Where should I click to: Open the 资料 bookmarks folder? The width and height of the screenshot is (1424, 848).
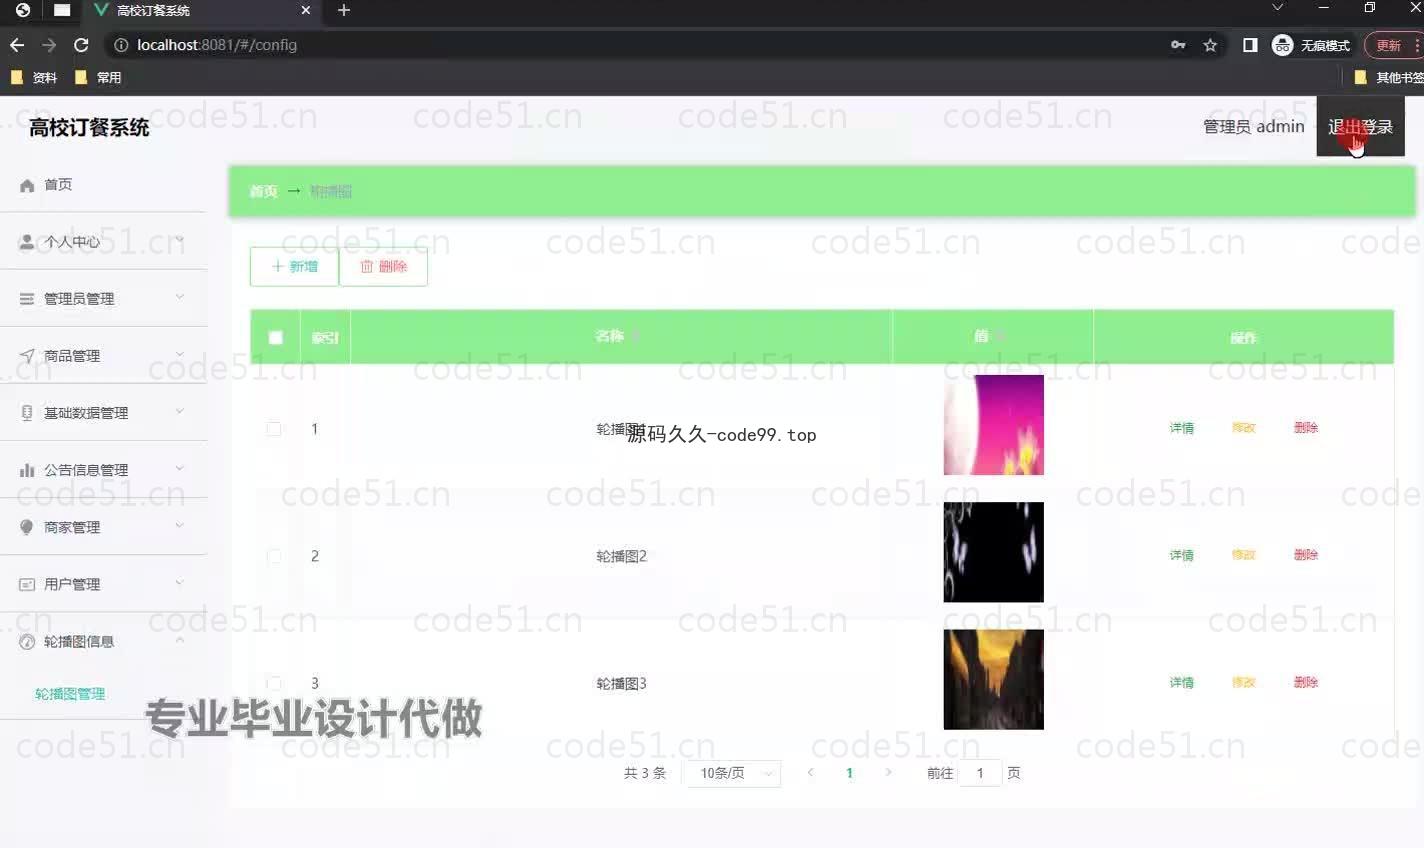[33, 77]
